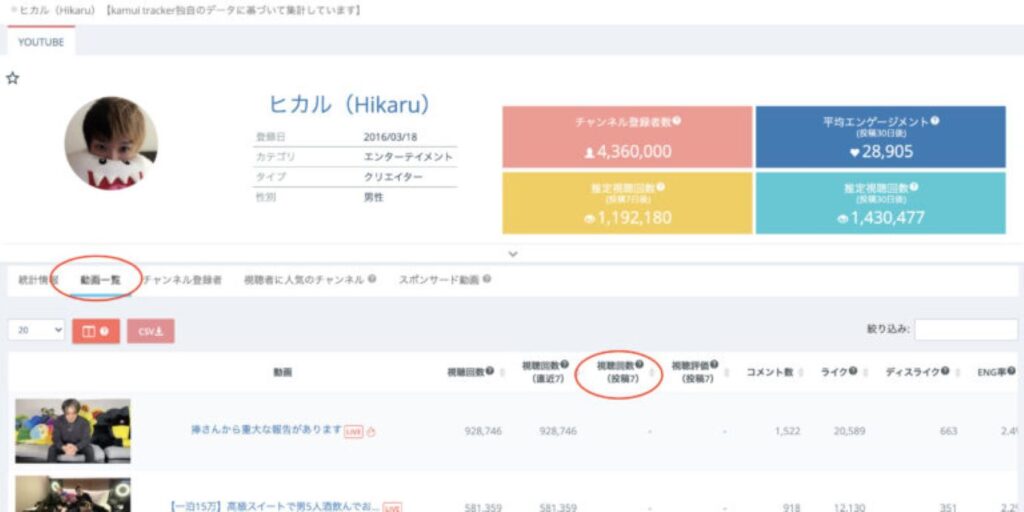This screenshot has height=512, width=1024.
Task: Click category value エンターテイメント
Action: (408, 157)
